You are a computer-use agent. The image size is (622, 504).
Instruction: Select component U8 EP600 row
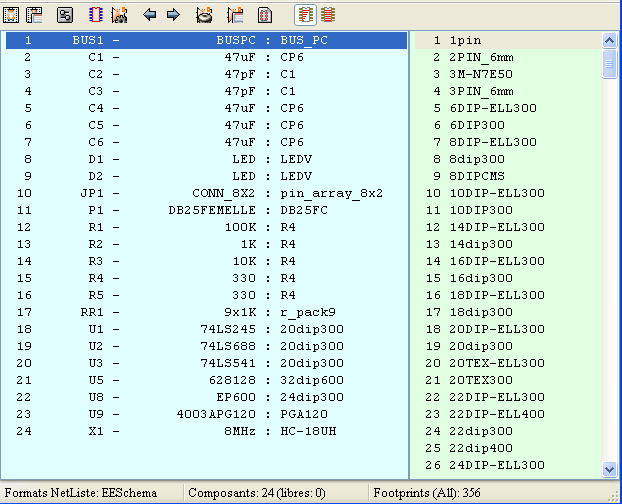(206, 397)
